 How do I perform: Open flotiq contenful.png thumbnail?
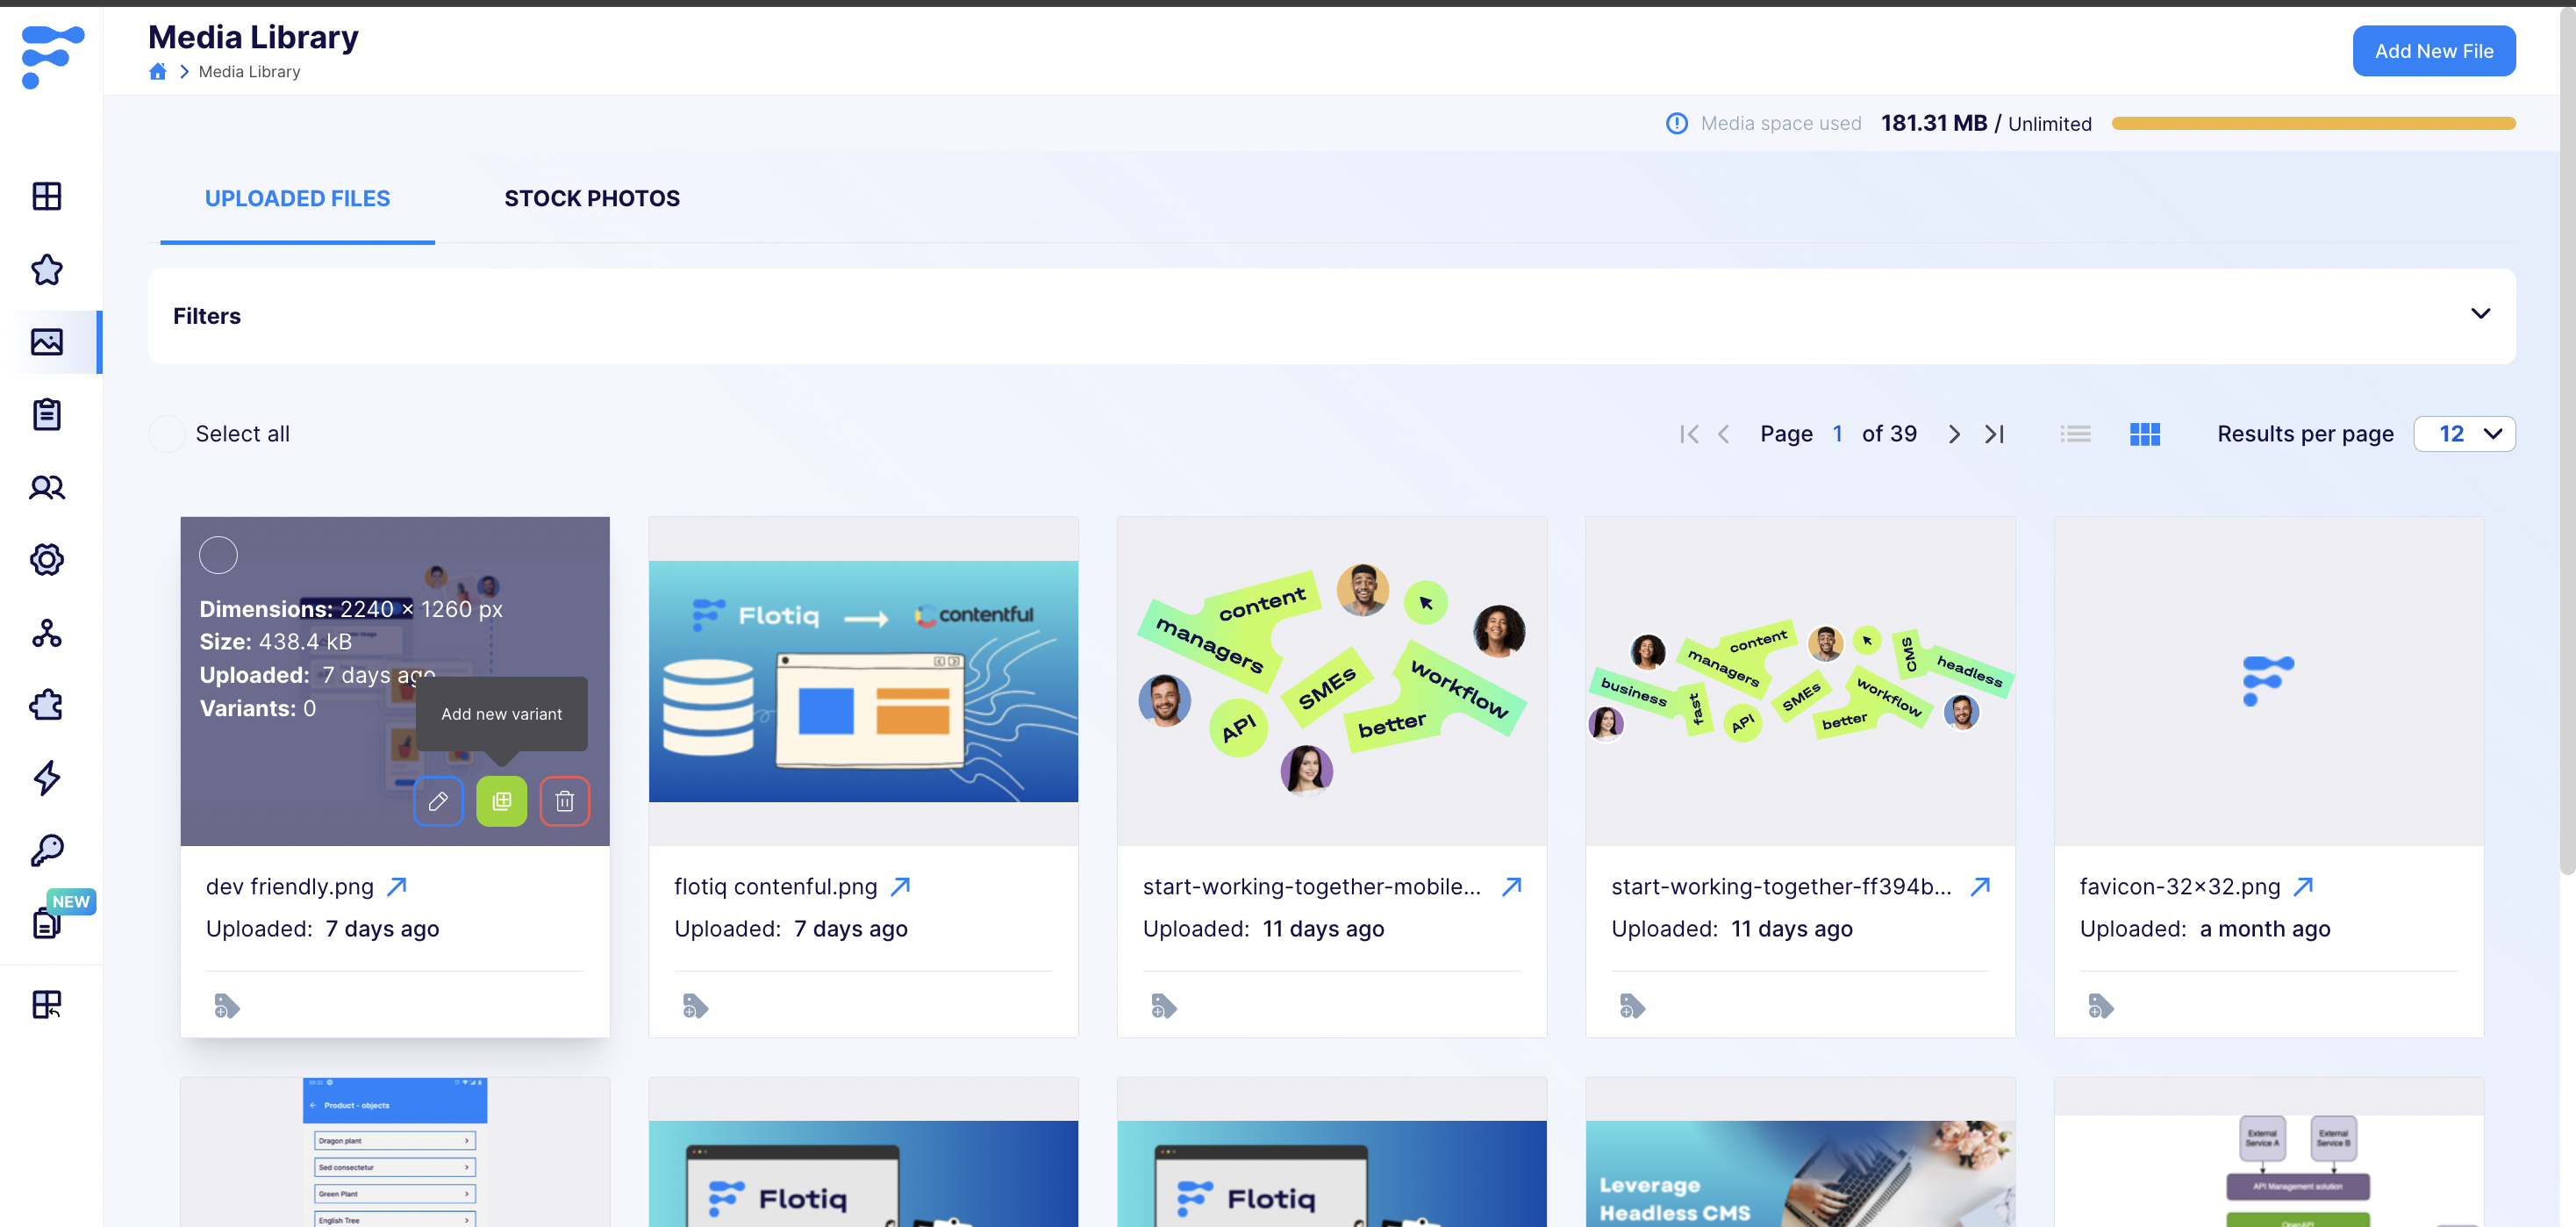coord(863,681)
